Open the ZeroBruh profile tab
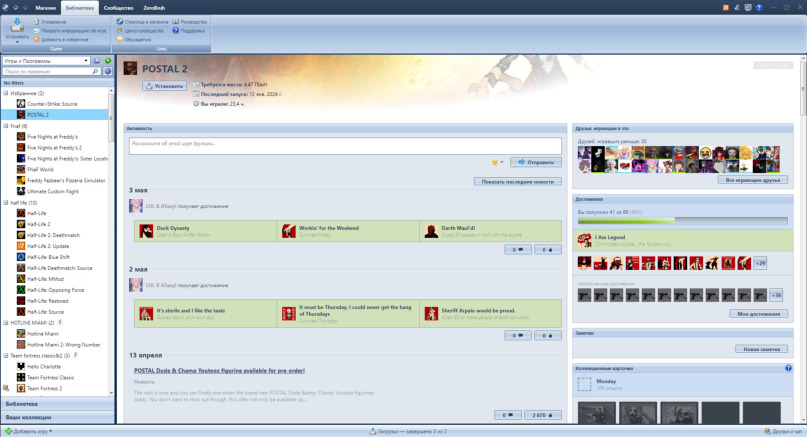Screen dimensions: 807x437 [154, 8]
